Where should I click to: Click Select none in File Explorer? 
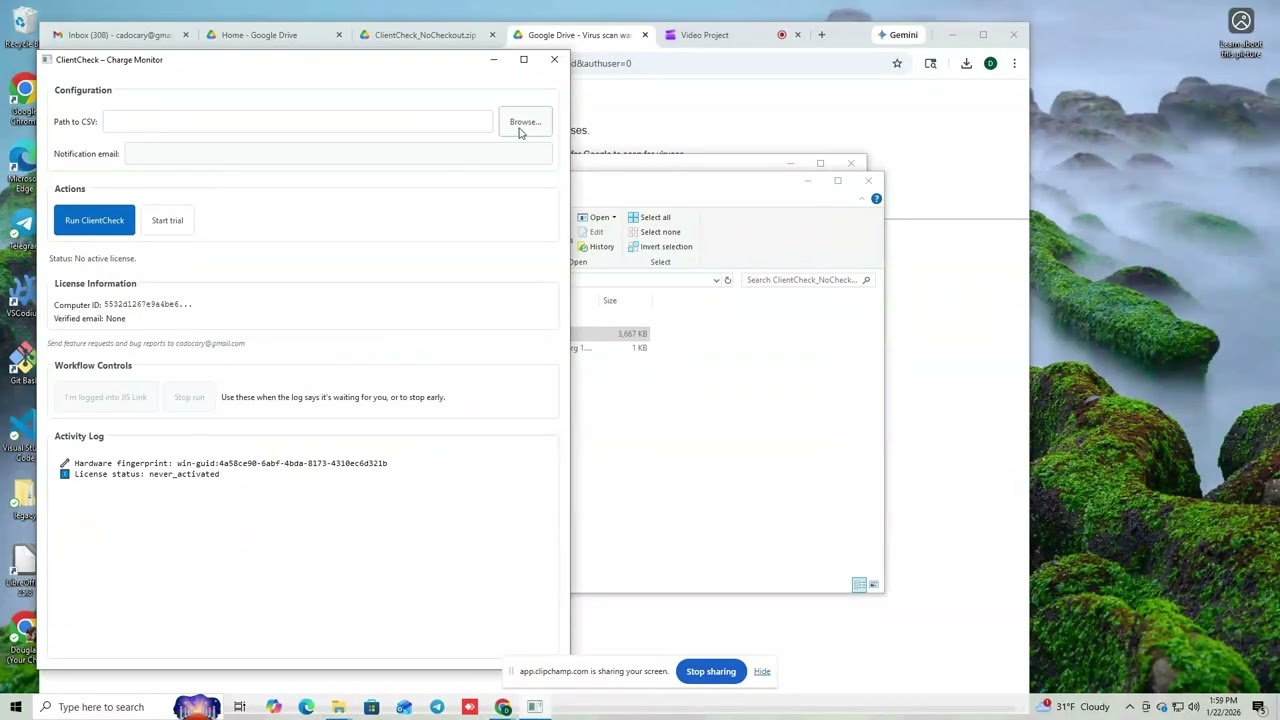pos(654,232)
